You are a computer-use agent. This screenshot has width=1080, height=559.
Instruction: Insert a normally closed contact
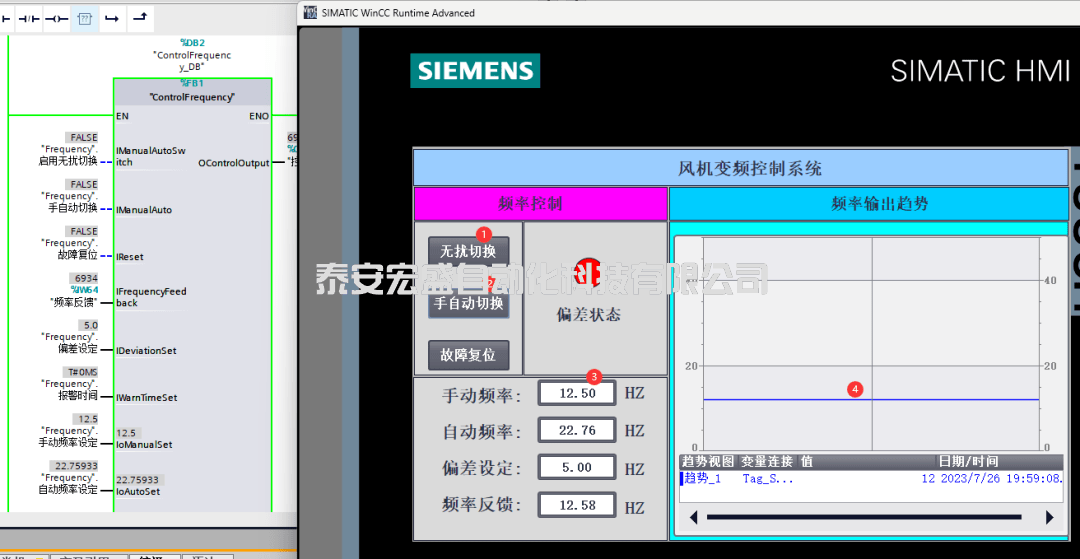pyautogui.click(x=29, y=18)
